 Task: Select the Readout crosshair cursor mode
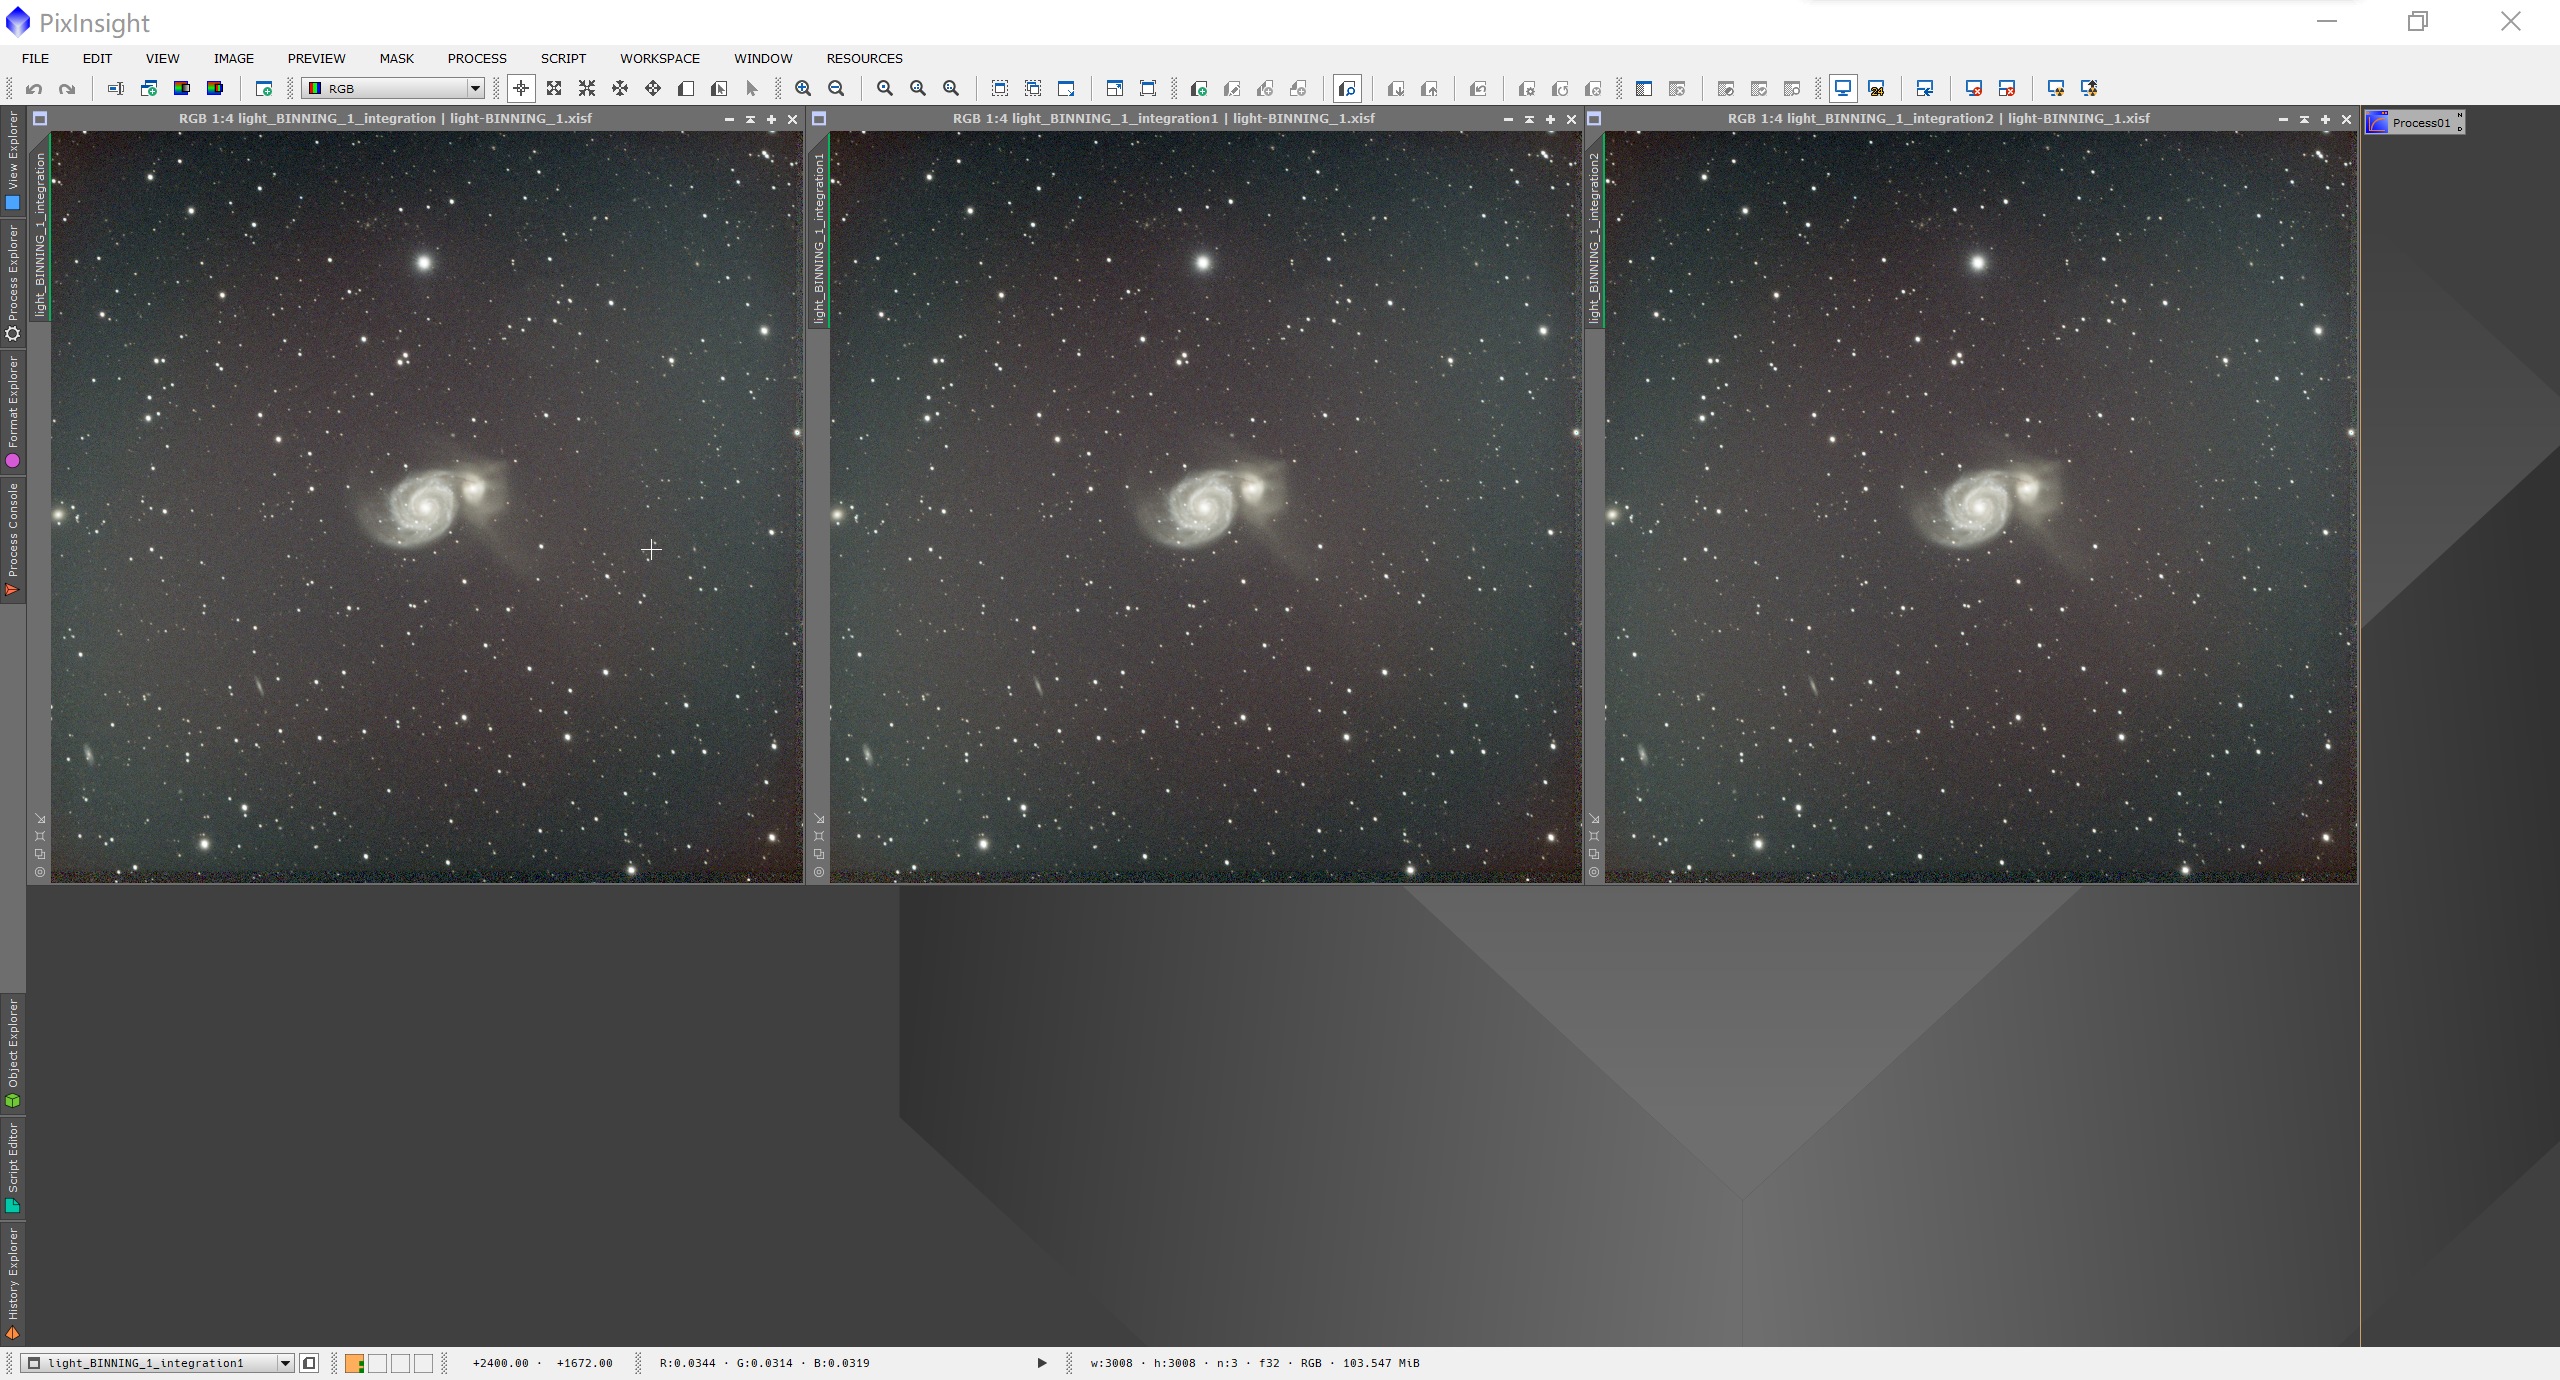click(521, 89)
